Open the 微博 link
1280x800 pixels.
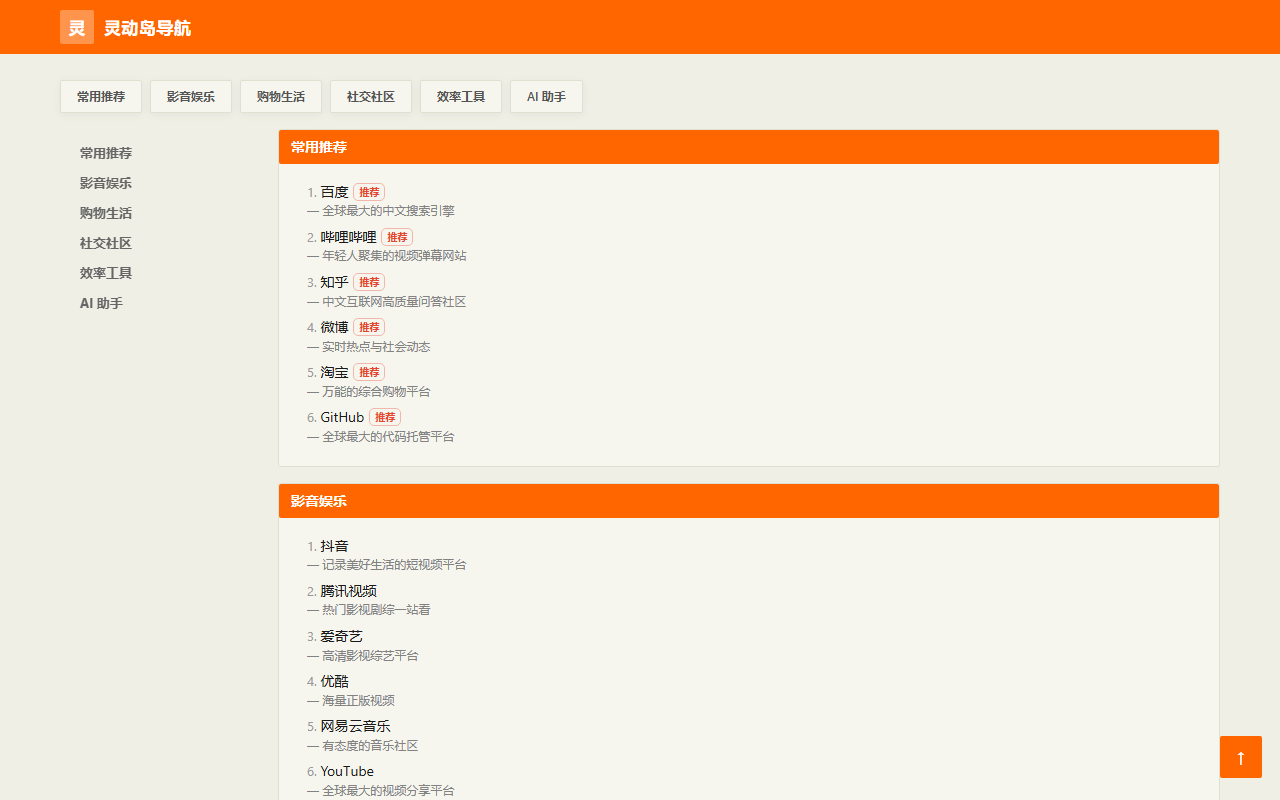click(x=335, y=327)
